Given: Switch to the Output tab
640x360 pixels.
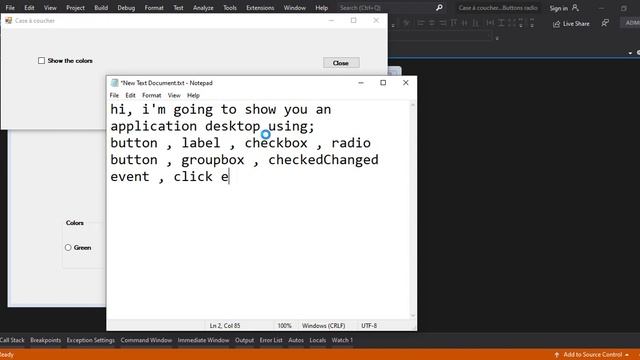Looking at the screenshot, I should tap(244, 340).
